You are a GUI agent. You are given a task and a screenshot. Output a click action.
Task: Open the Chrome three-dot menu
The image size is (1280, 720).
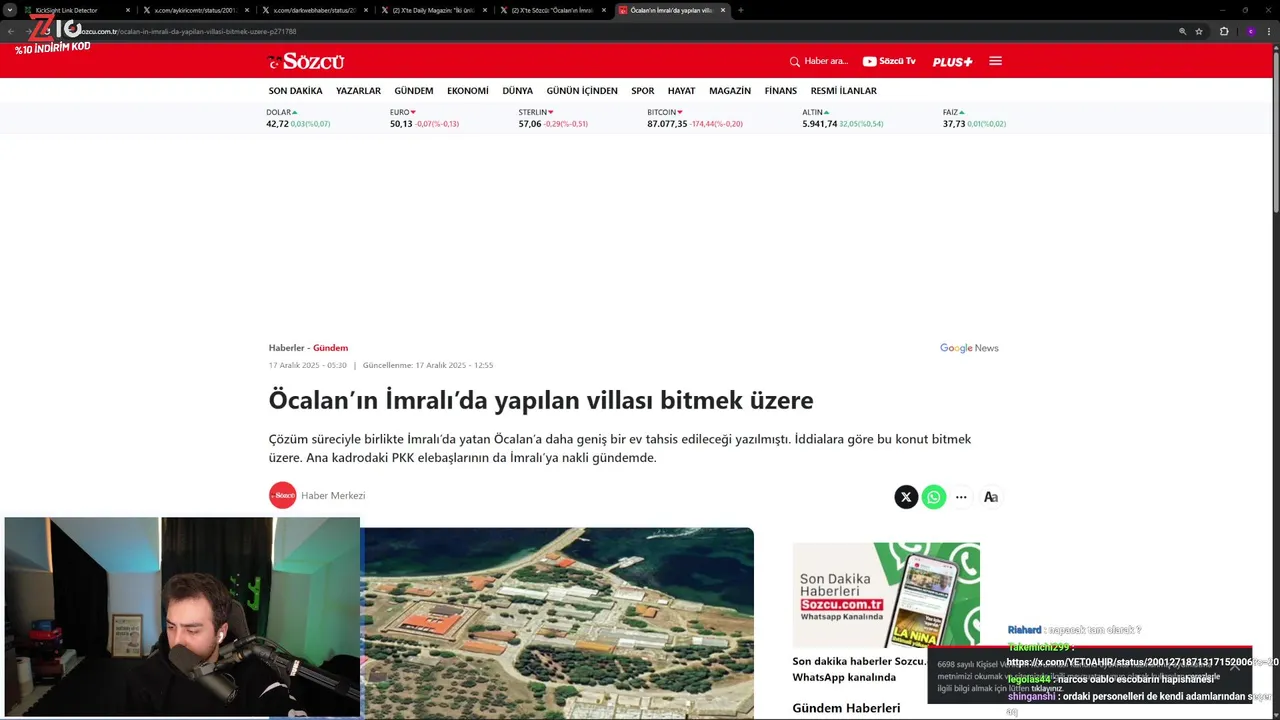[1268, 31]
